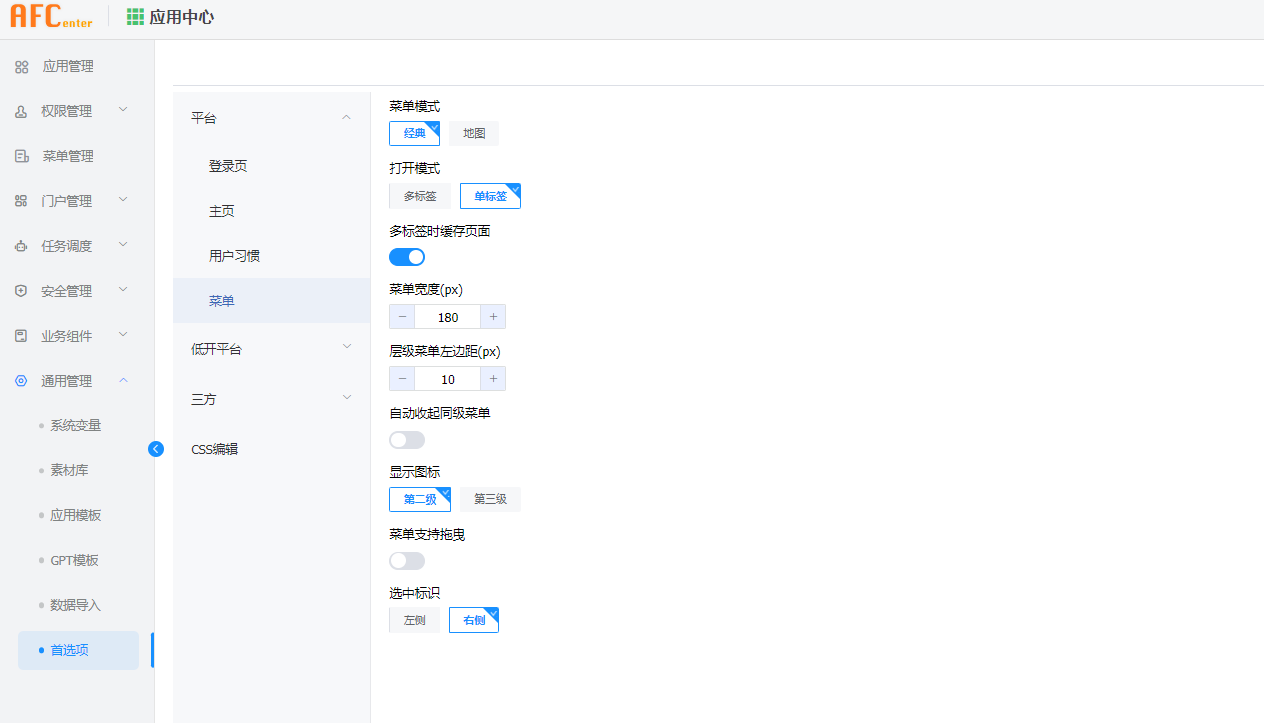Screen dimensions: 1264x723
Task: Open the CSS编辑 settings item
Action: tap(215, 449)
